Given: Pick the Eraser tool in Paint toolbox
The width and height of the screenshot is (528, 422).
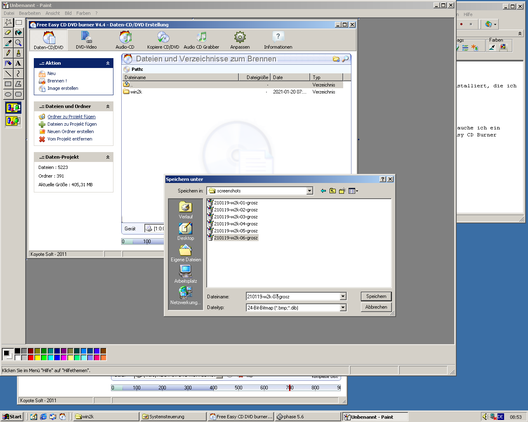Looking at the screenshot, I should coord(8,33).
